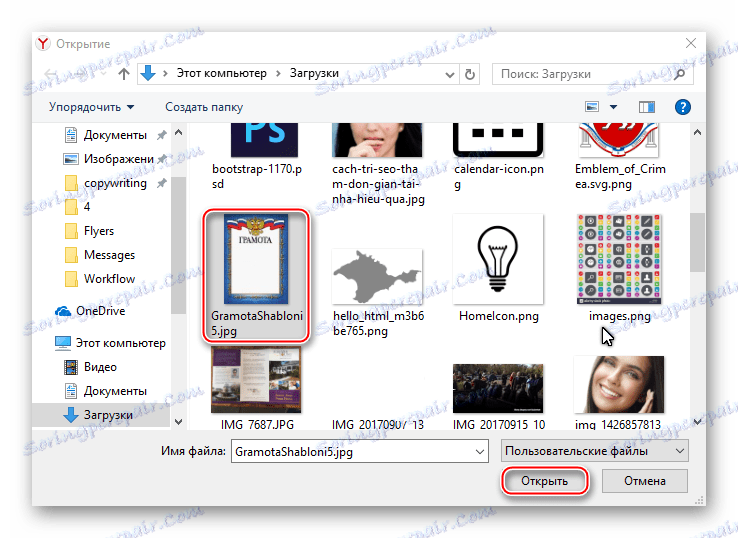Refresh the Загрузки folder listing

470,74
